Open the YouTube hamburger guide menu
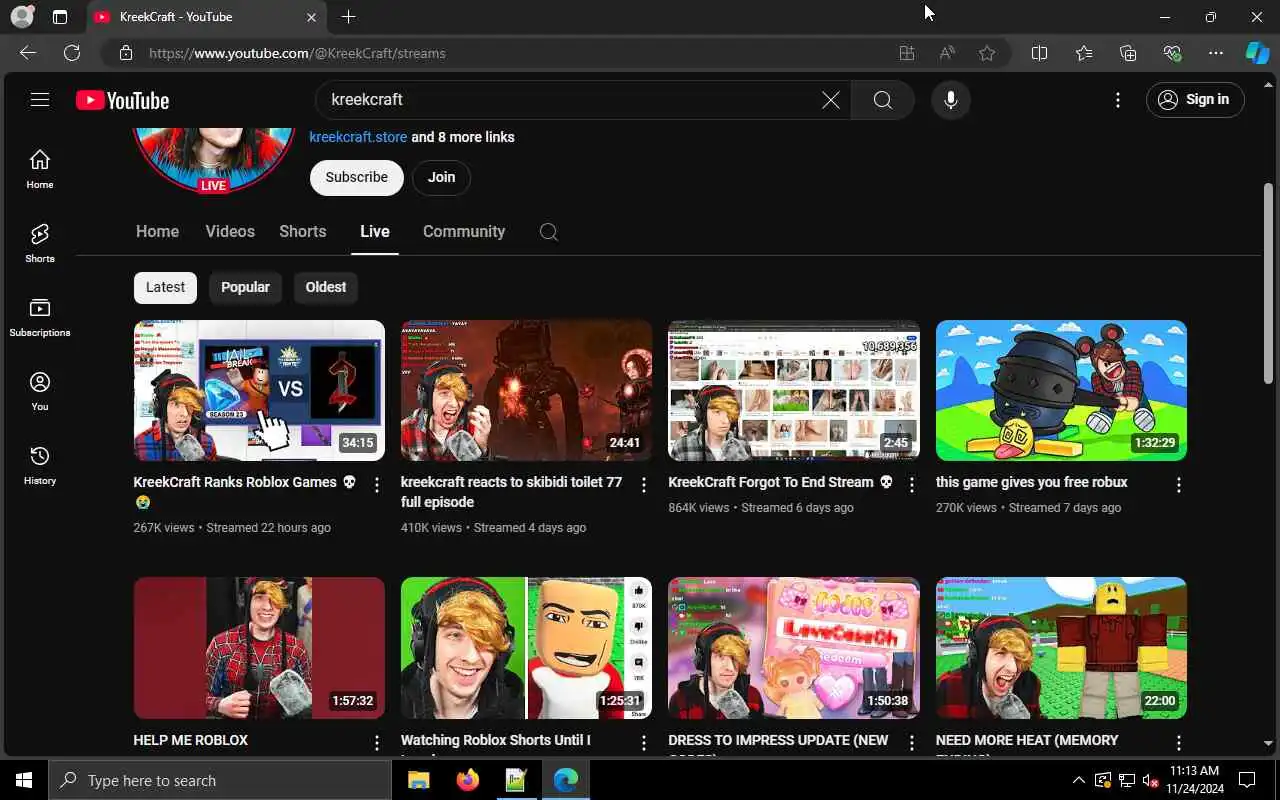This screenshot has height=800, width=1280. (40, 100)
